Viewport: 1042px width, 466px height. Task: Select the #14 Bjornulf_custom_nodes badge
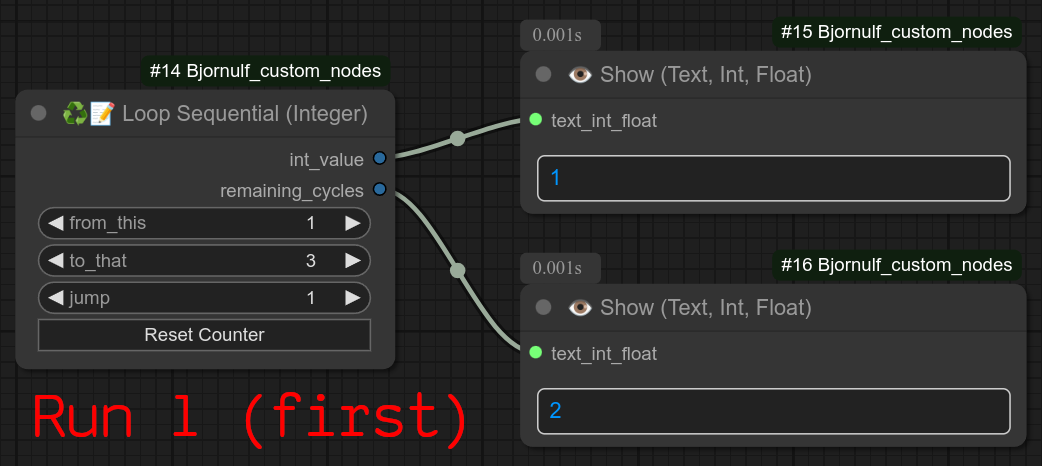[265, 71]
